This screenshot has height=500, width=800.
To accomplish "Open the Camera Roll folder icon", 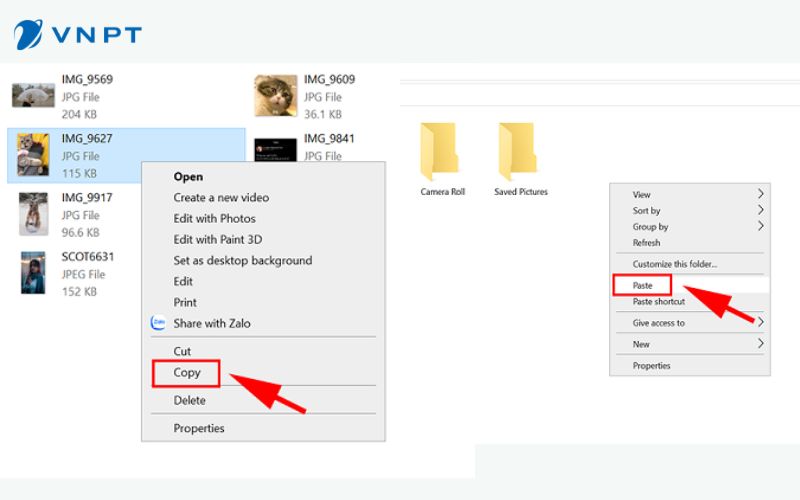I will (439, 152).
